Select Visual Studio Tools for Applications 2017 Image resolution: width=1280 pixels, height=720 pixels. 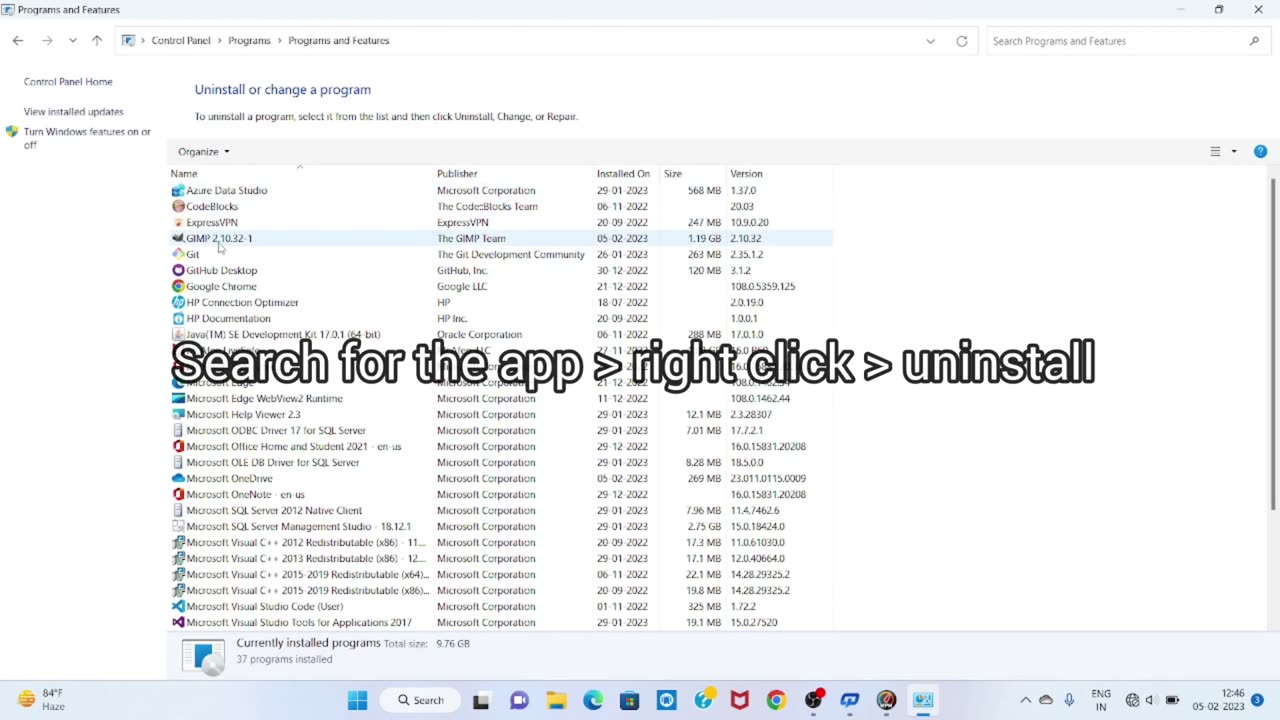[500, 622]
